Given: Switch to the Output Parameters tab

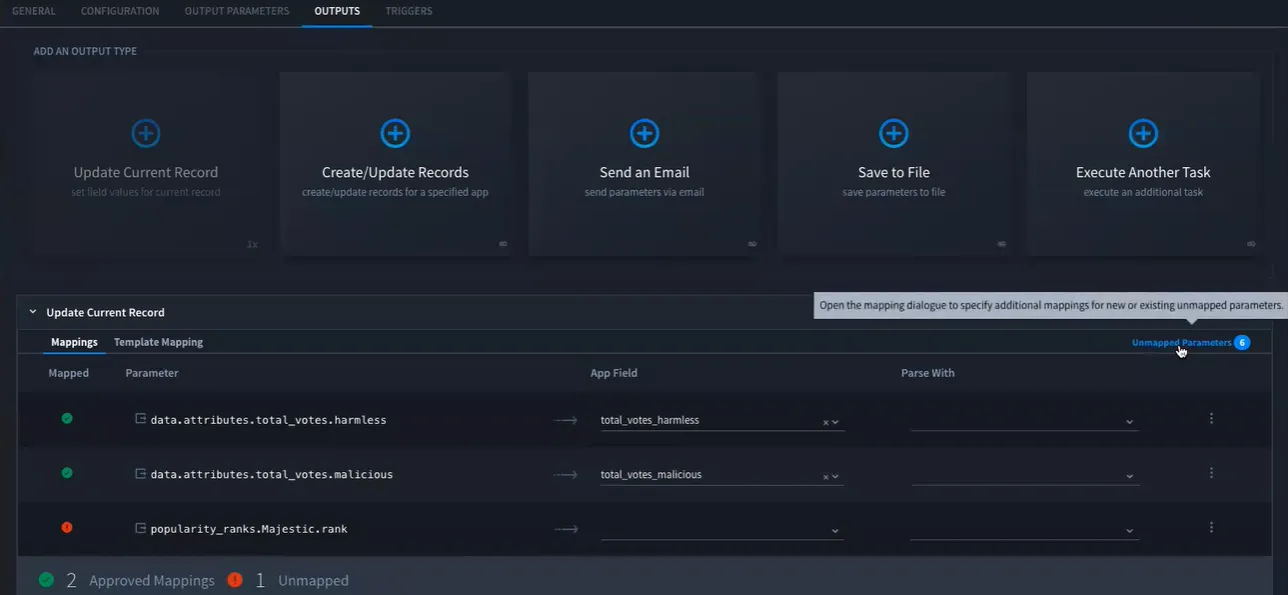Looking at the screenshot, I should [237, 11].
